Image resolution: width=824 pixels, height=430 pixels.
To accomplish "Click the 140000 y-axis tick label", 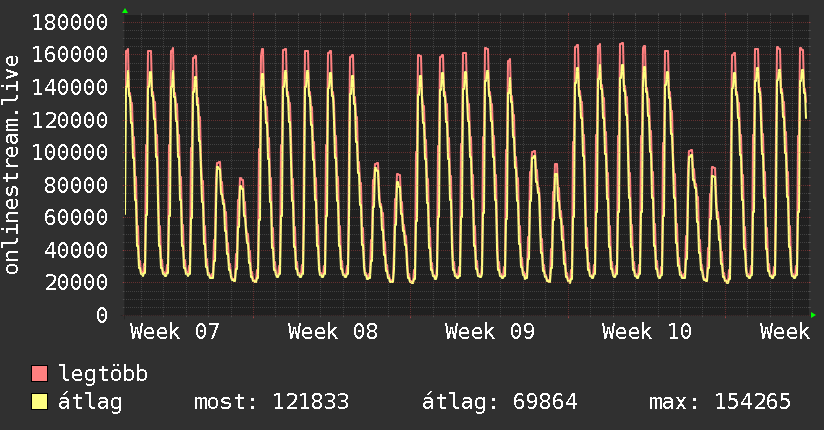I will 70,87.
